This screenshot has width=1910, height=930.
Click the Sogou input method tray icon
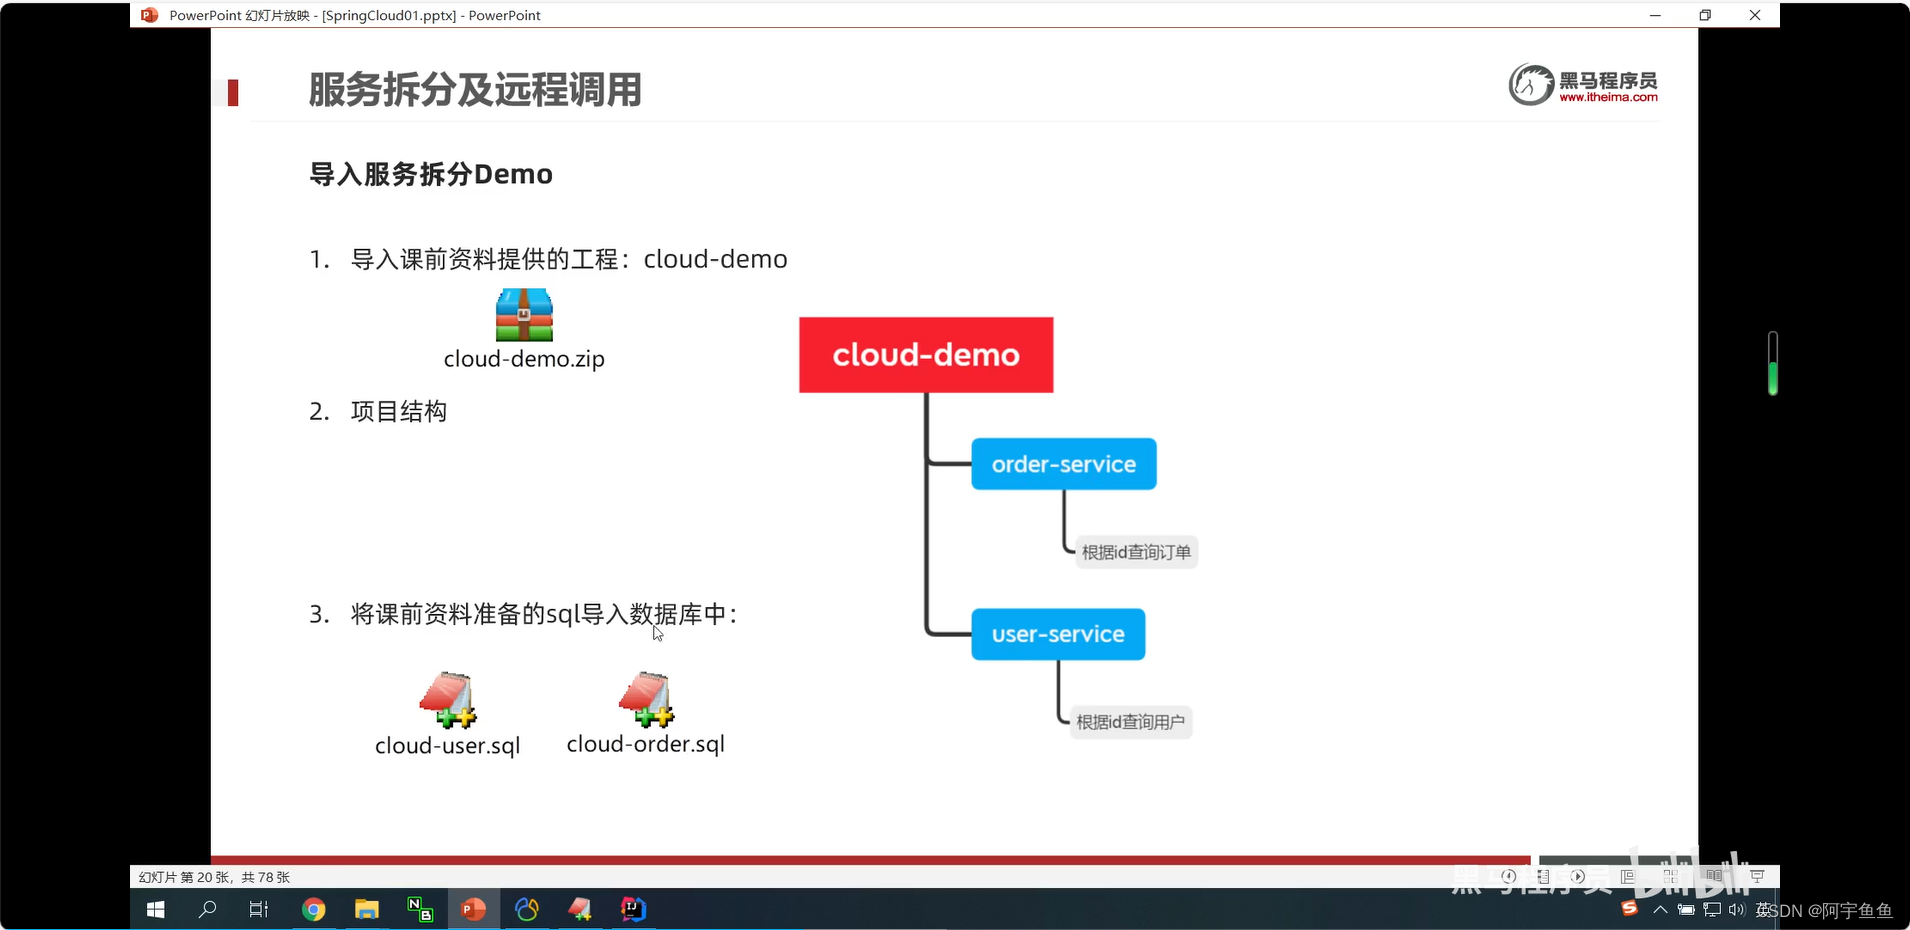(x=1630, y=908)
